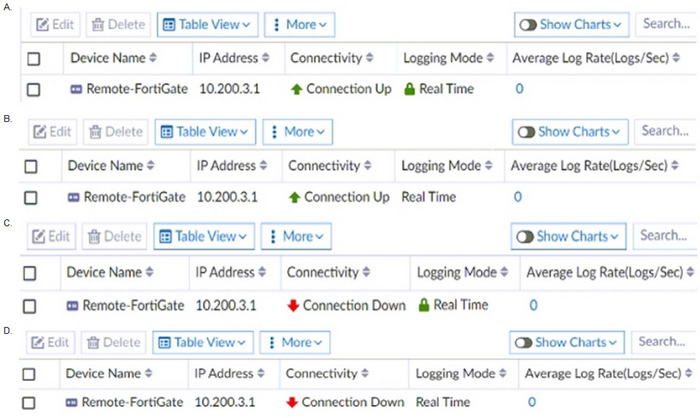
Task: Open the More menu in panel B
Action: point(298,132)
